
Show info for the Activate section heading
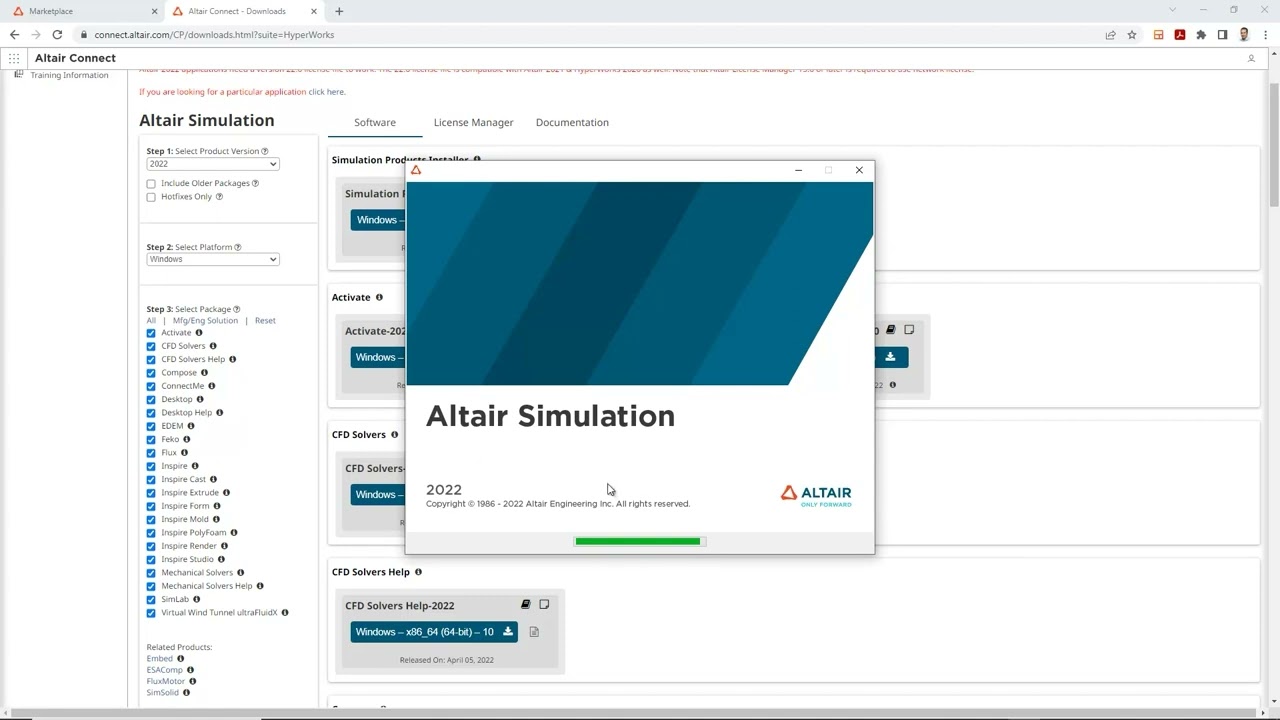click(x=379, y=297)
